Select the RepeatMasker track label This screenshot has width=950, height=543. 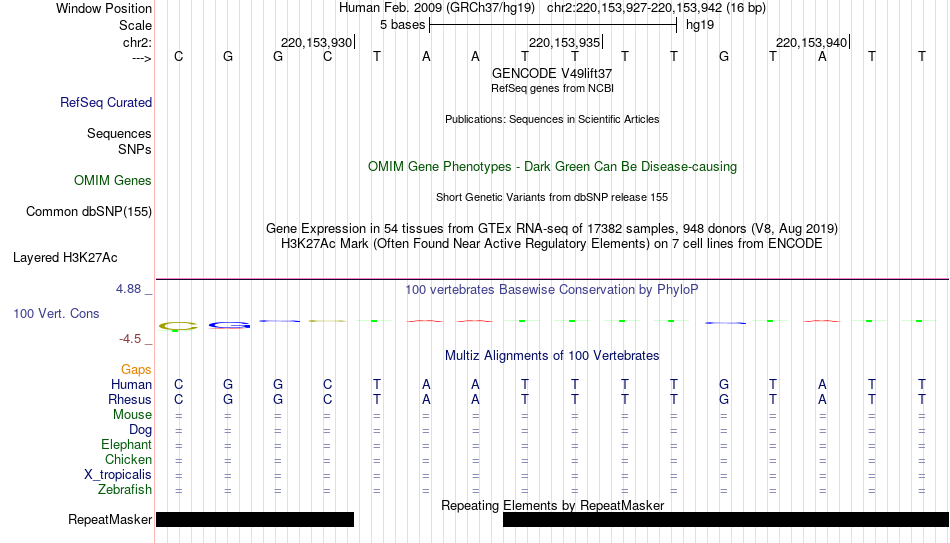[110, 519]
